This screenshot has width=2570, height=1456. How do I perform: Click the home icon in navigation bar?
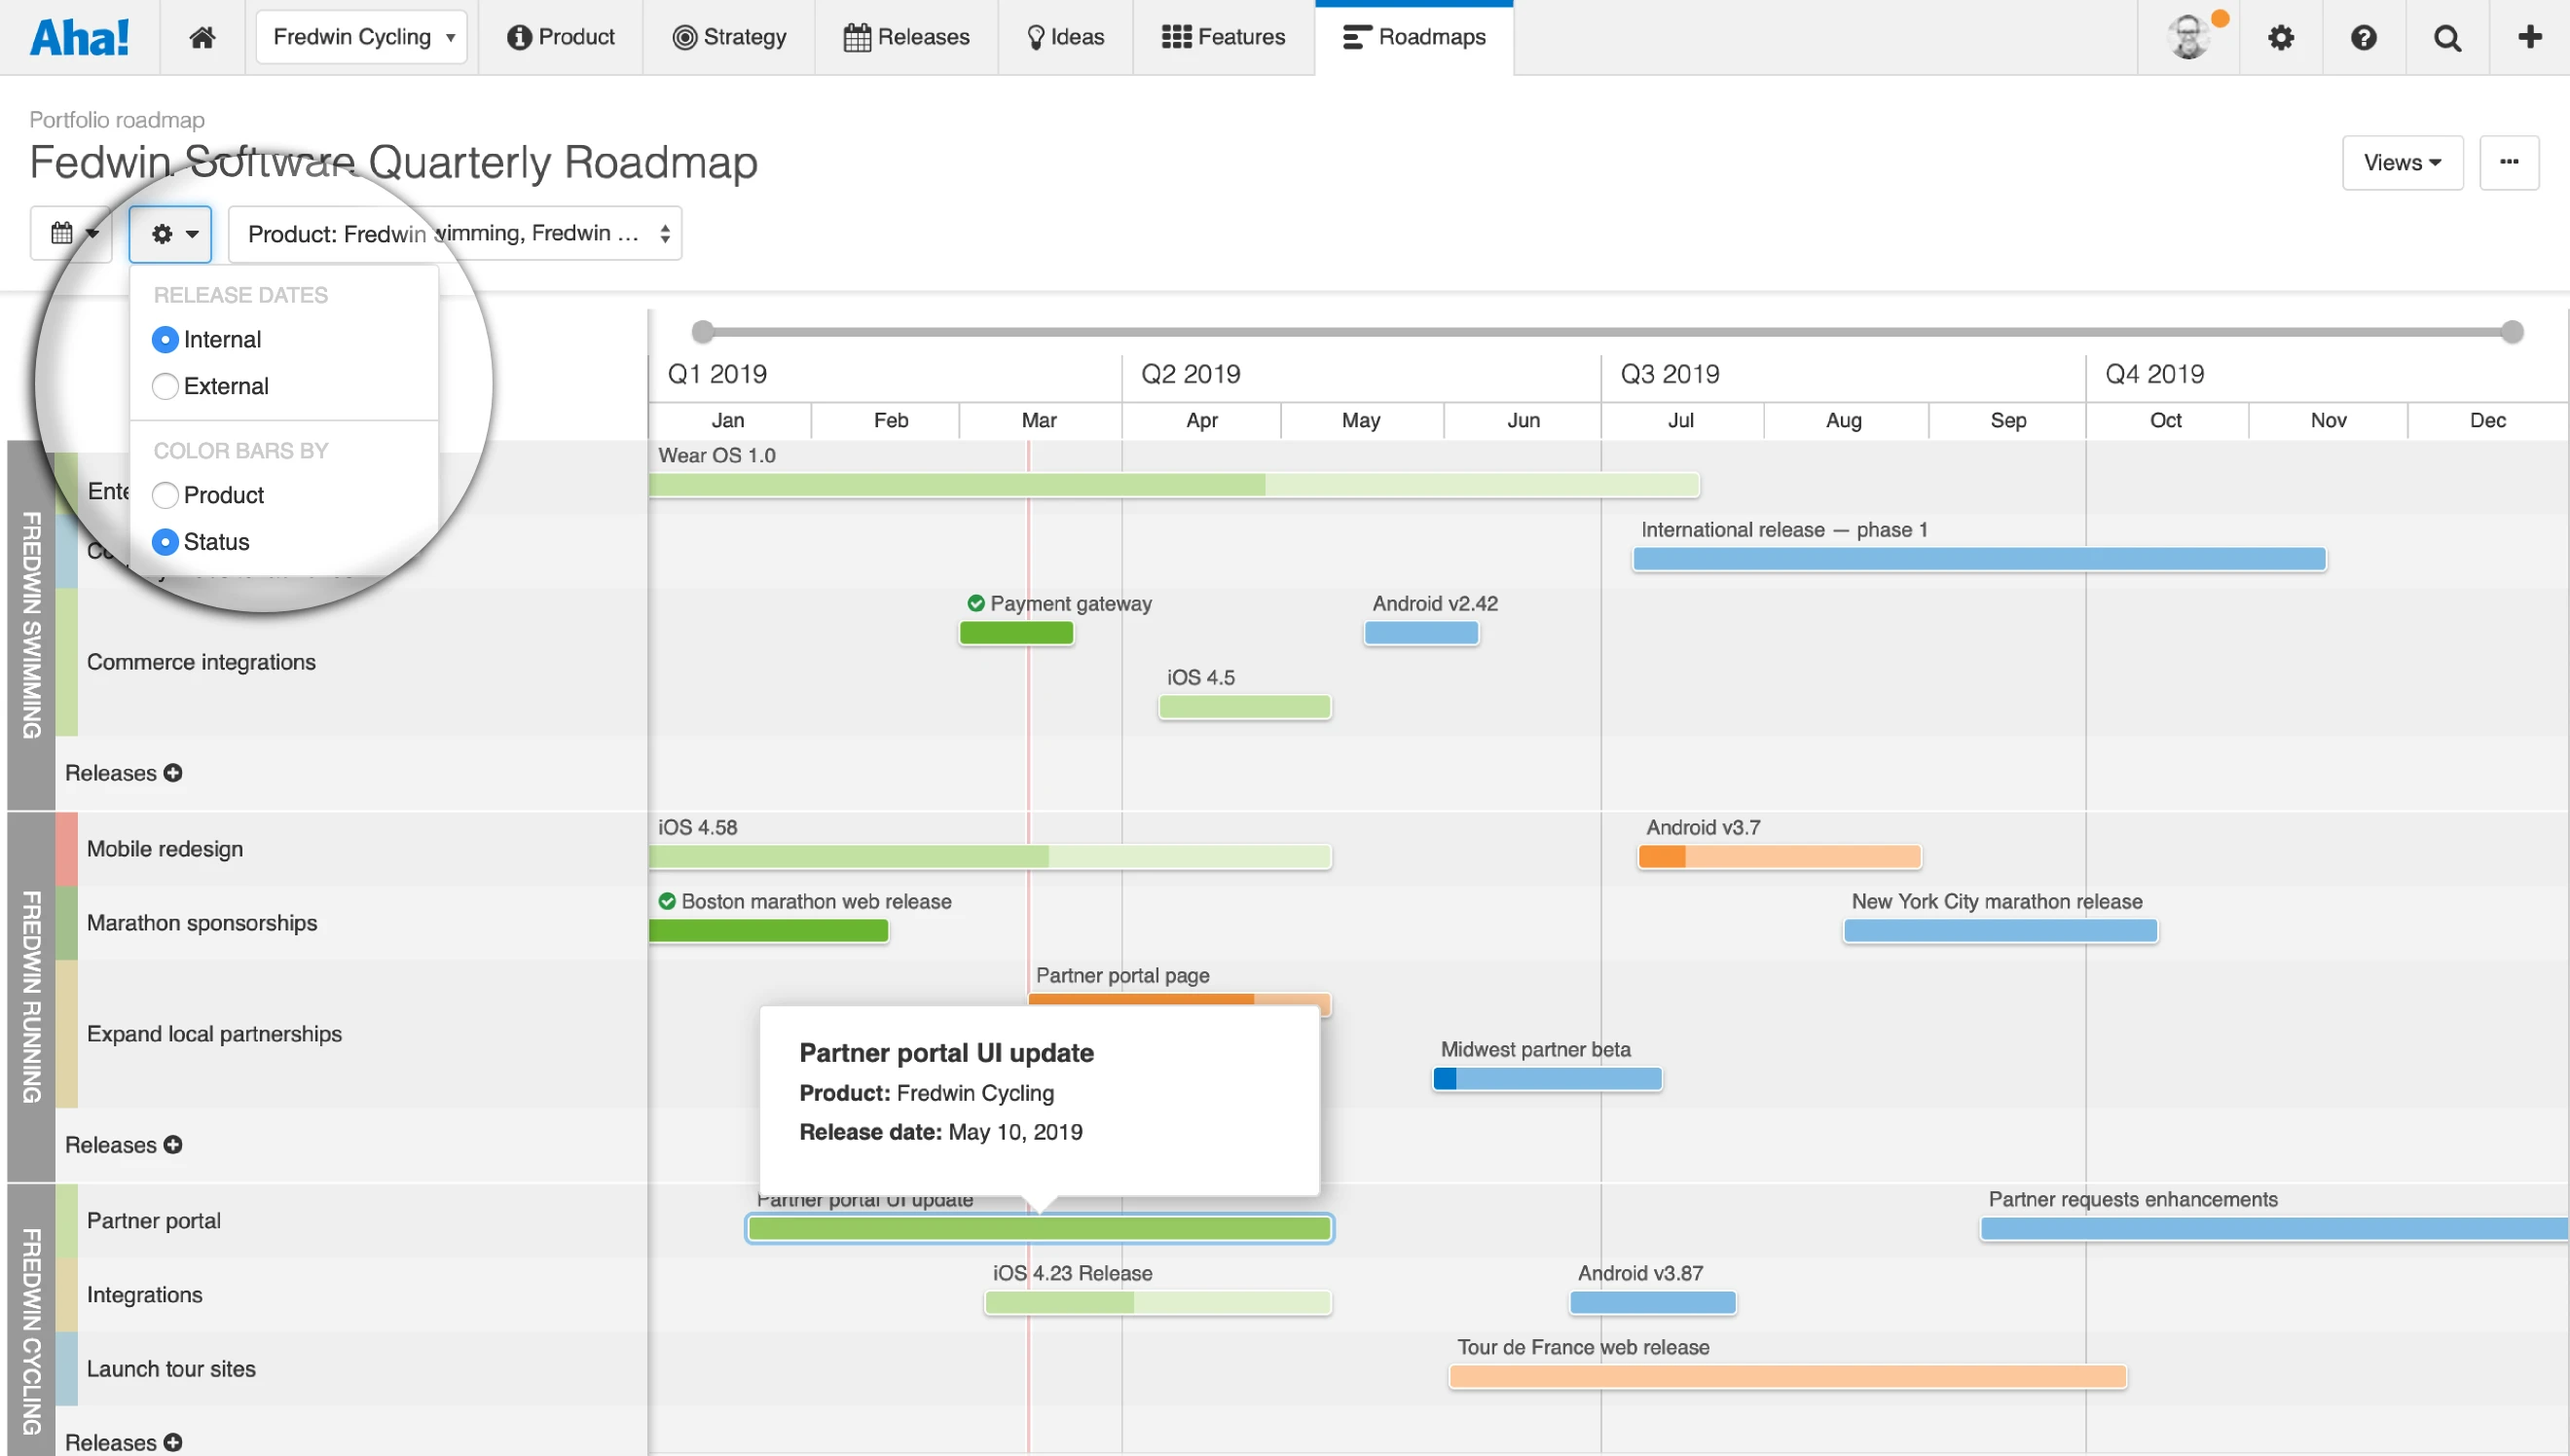pyautogui.click(x=202, y=37)
